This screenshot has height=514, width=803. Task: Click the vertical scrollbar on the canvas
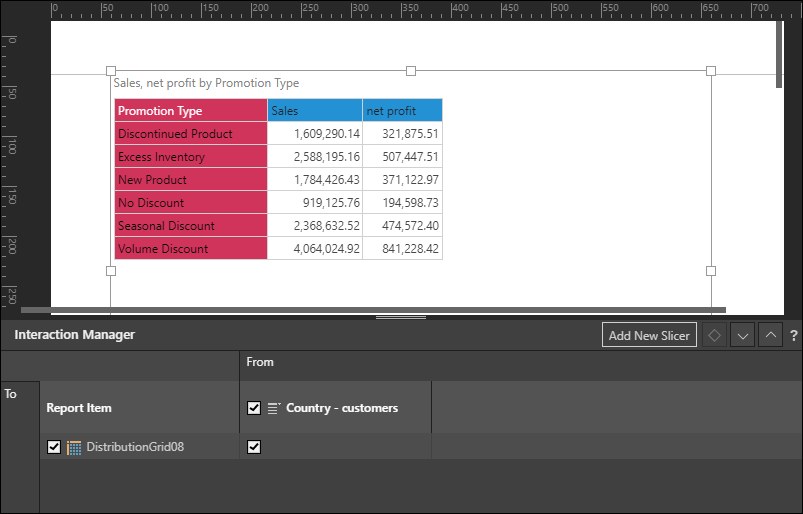[779, 54]
